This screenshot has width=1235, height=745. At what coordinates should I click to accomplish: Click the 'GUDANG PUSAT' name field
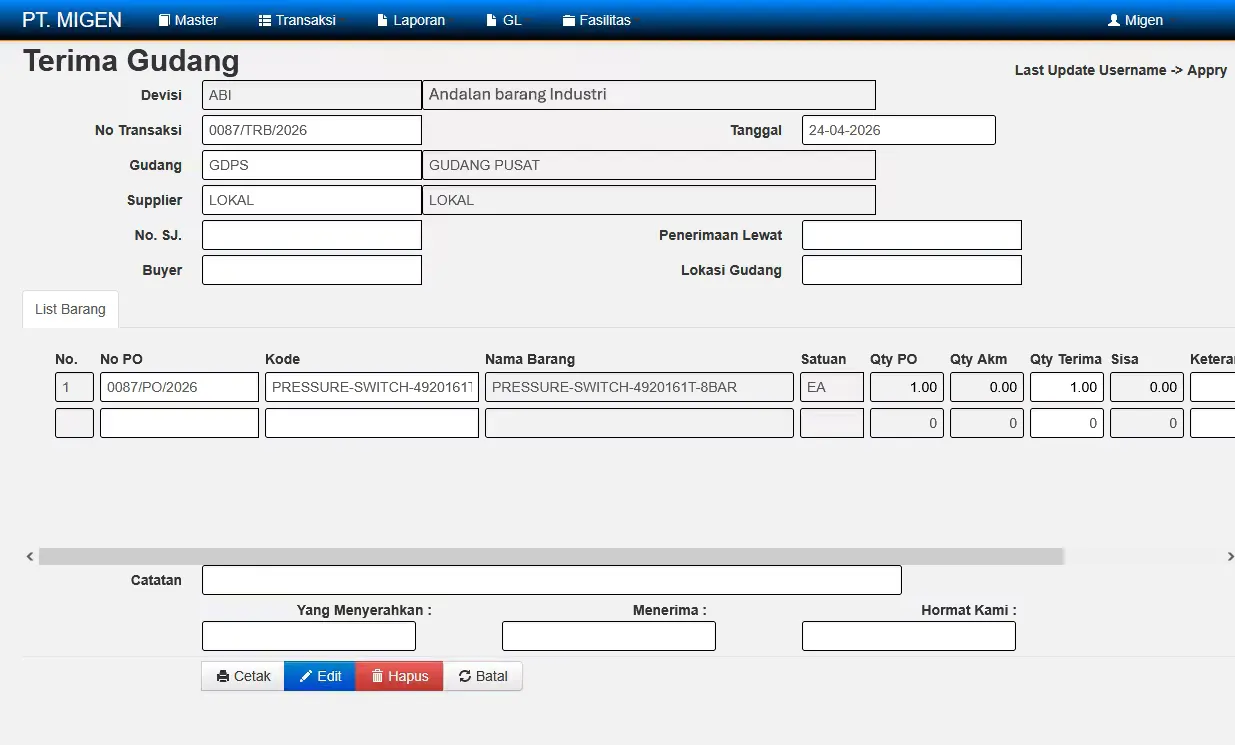click(649, 165)
